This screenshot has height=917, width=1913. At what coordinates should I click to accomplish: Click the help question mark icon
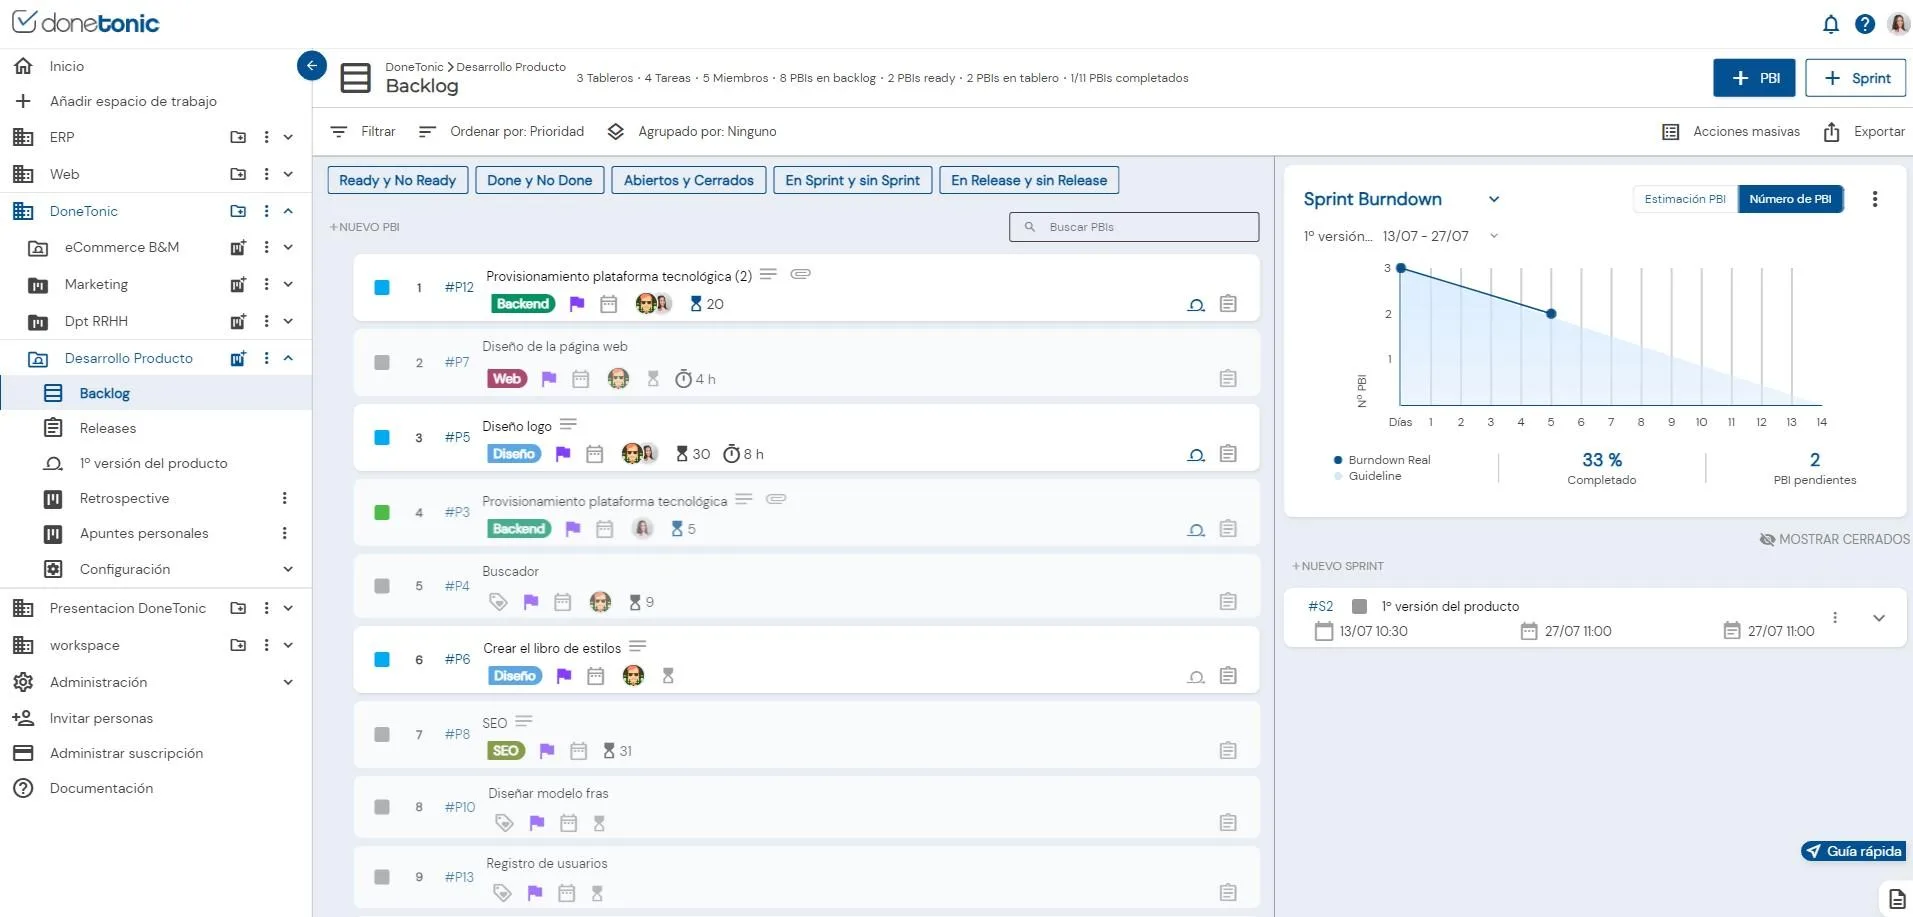click(x=1864, y=24)
